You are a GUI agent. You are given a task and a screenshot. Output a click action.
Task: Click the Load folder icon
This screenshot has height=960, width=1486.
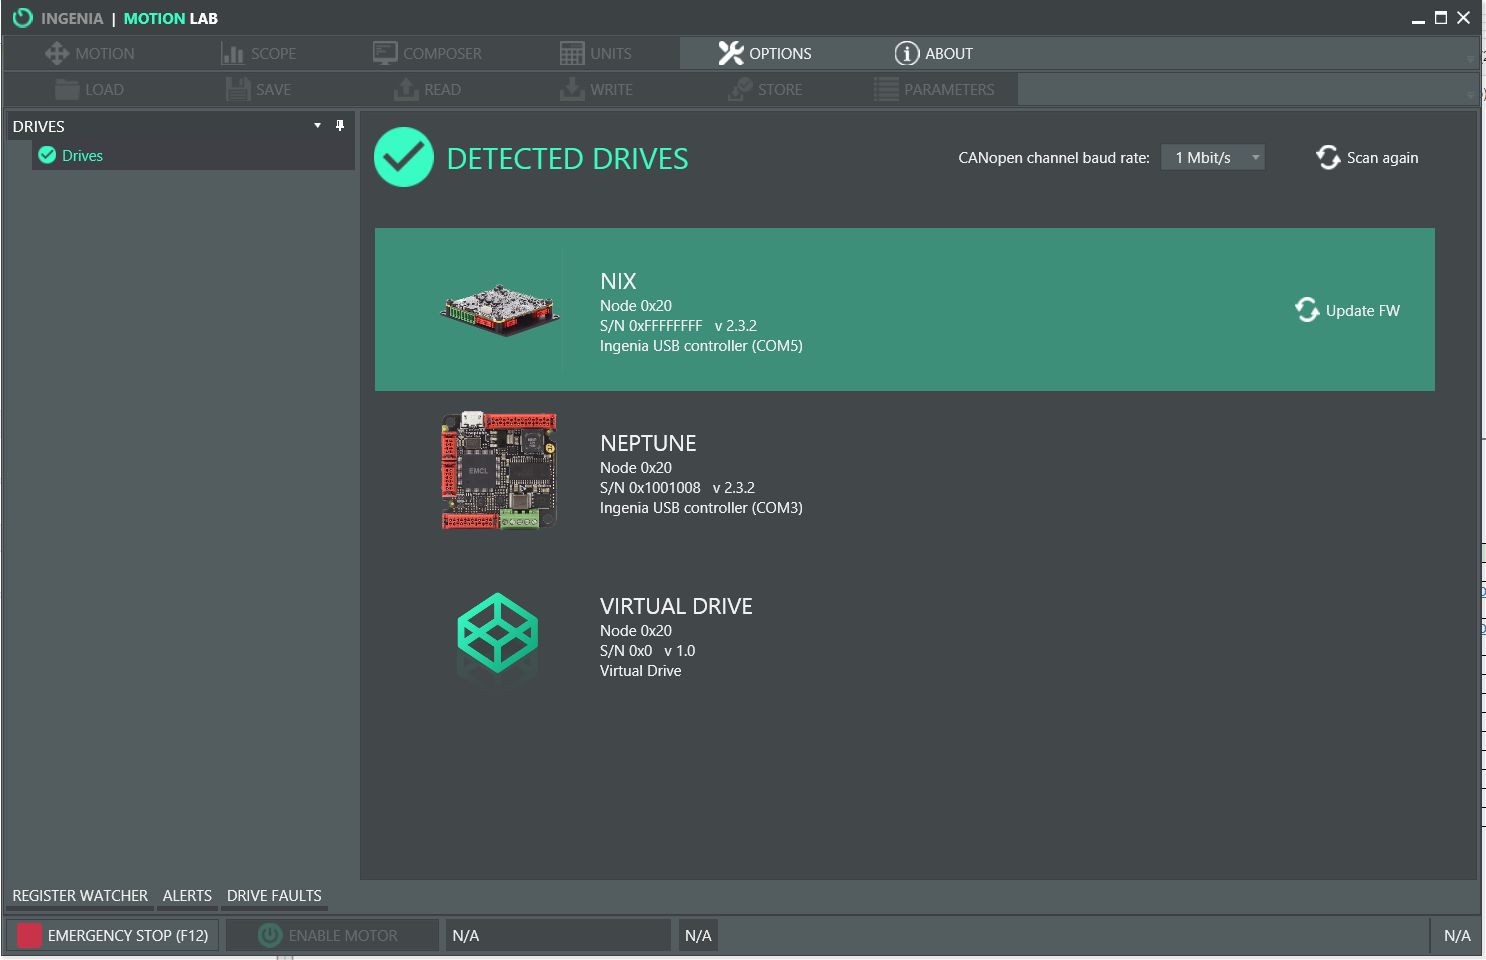[x=67, y=90]
